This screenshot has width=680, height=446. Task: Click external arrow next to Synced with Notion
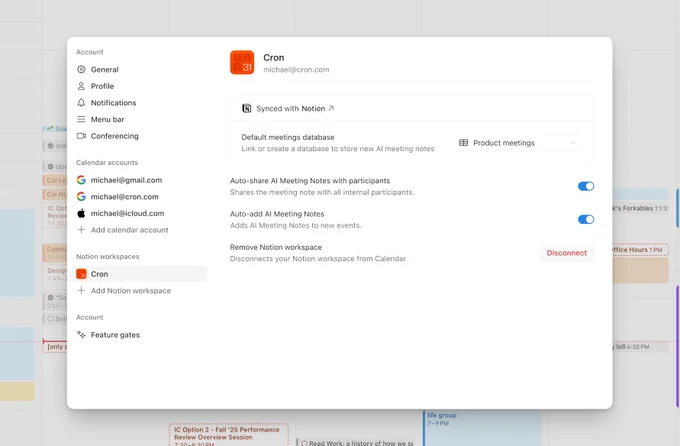pyautogui.click(x=331, y=108)
